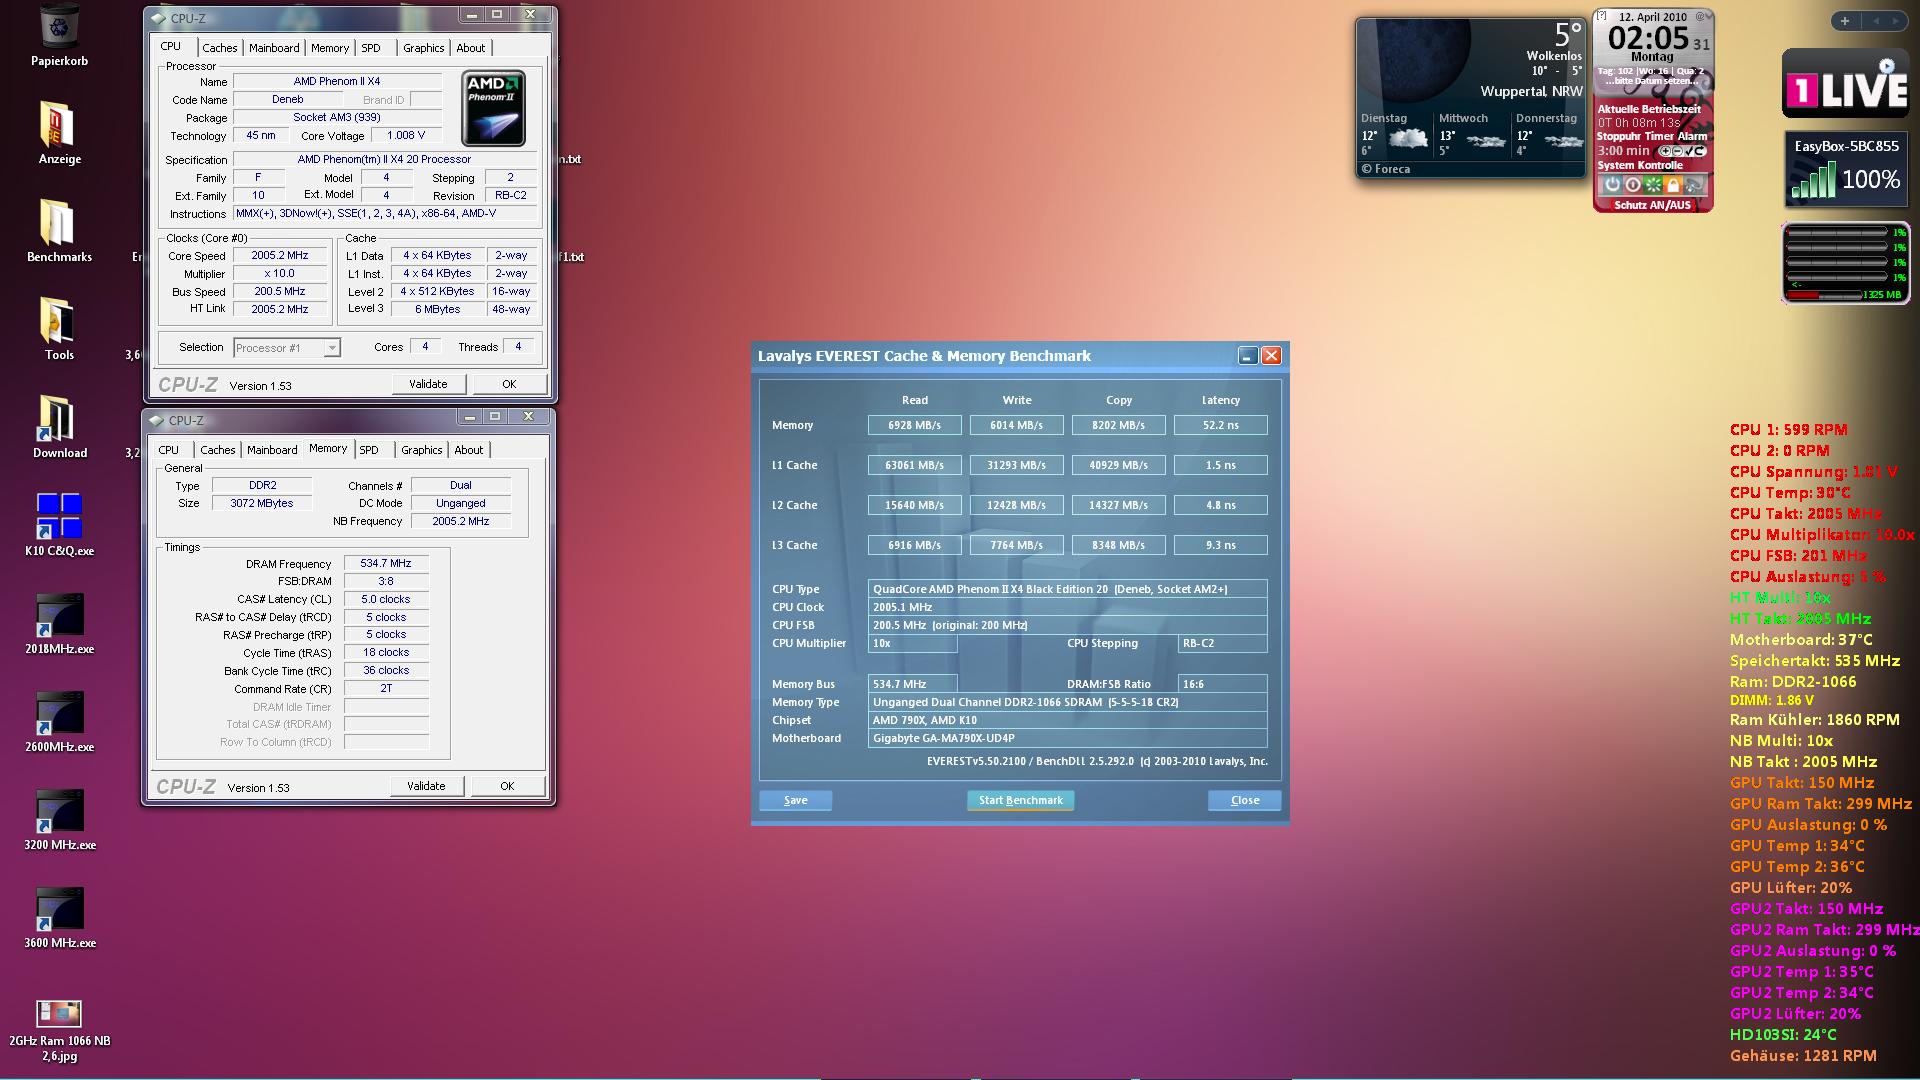Click the Memory Read value 6928 MB/s

click(x=915, y=425)
